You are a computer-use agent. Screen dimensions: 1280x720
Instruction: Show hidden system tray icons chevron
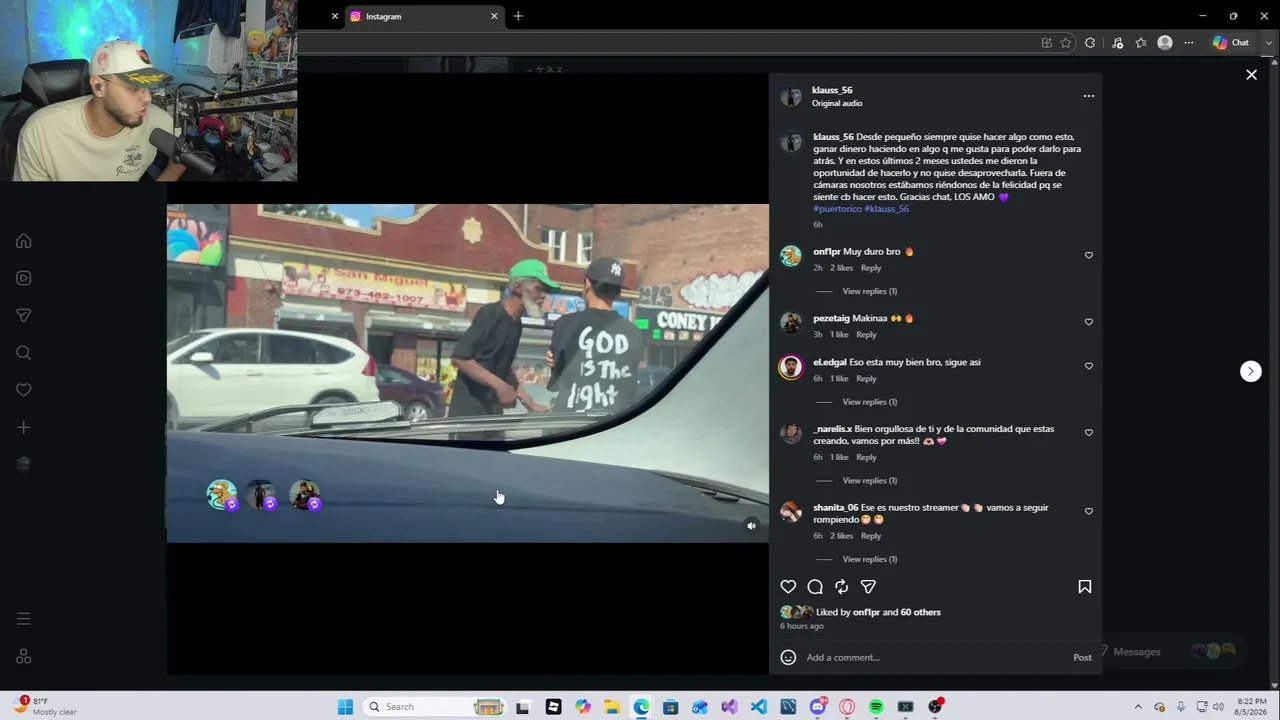coord(1138,707)
